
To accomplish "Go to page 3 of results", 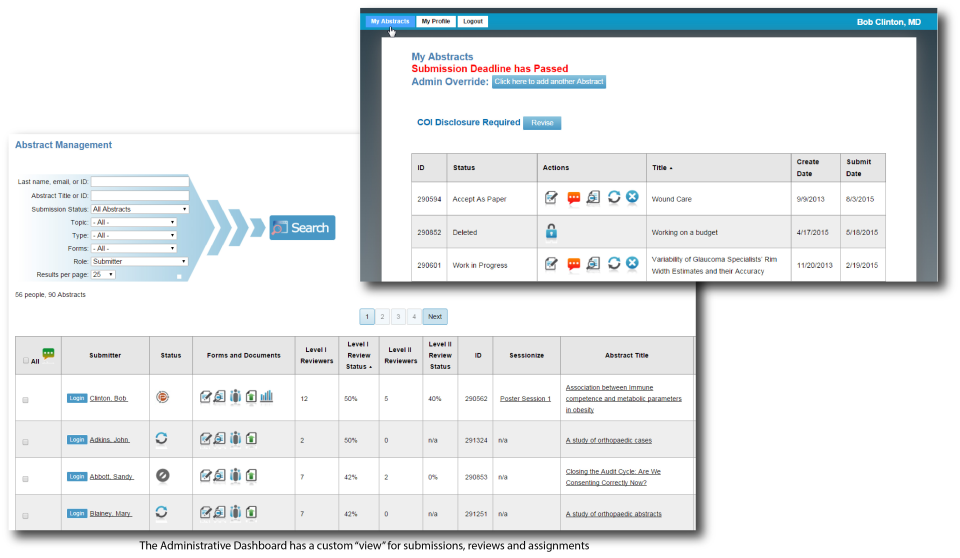I will 399,317.
